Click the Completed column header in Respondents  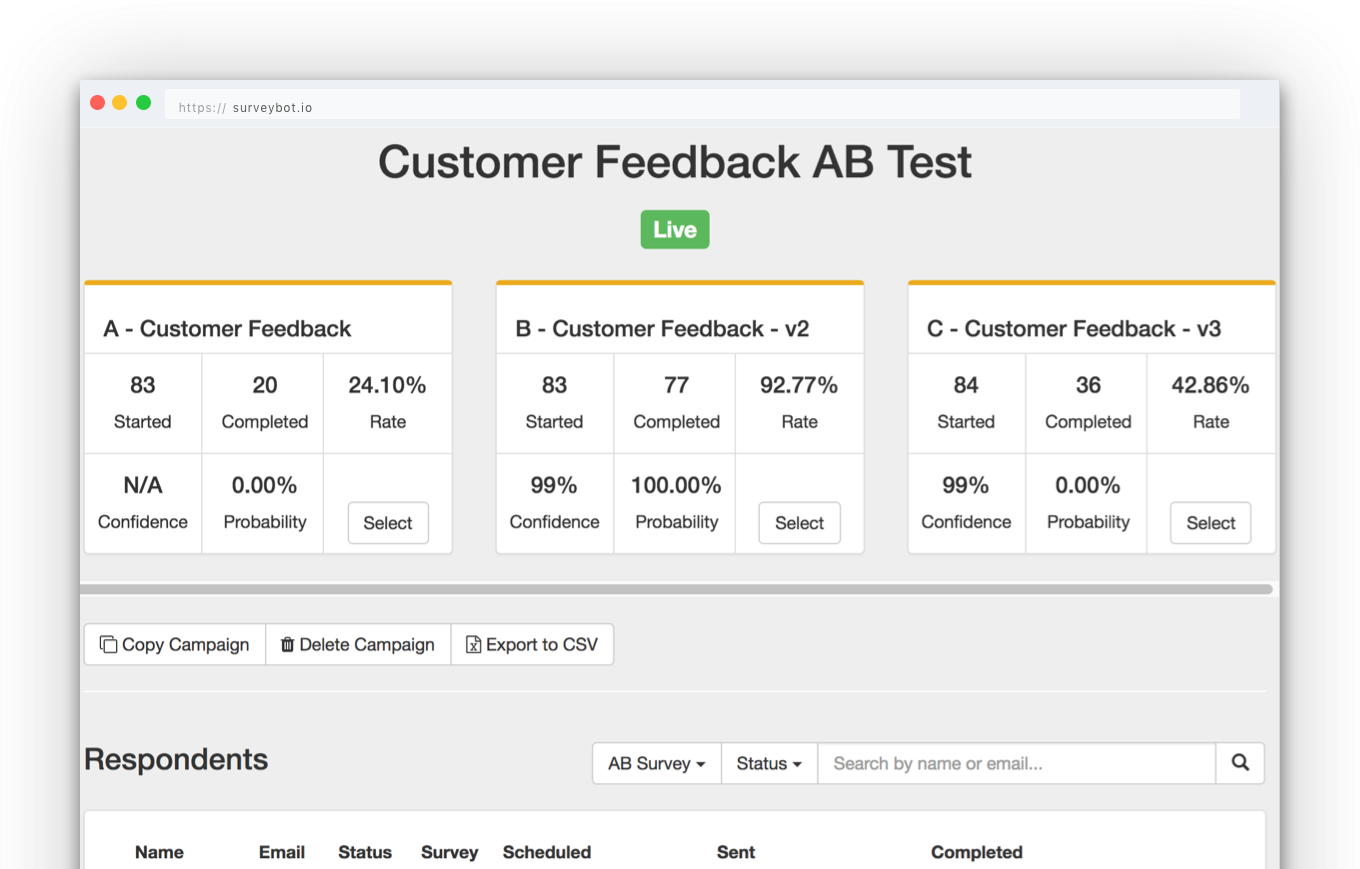(976, 852)
